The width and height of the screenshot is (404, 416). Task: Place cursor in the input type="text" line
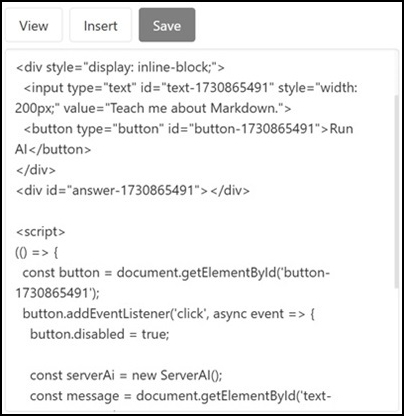(190, 88)
